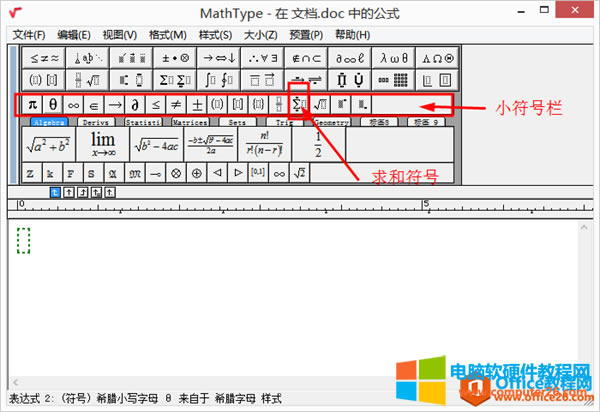The image size is (600, 412).
Task: Open the 文件(F) menu
Action: click(x=29, y=35)
